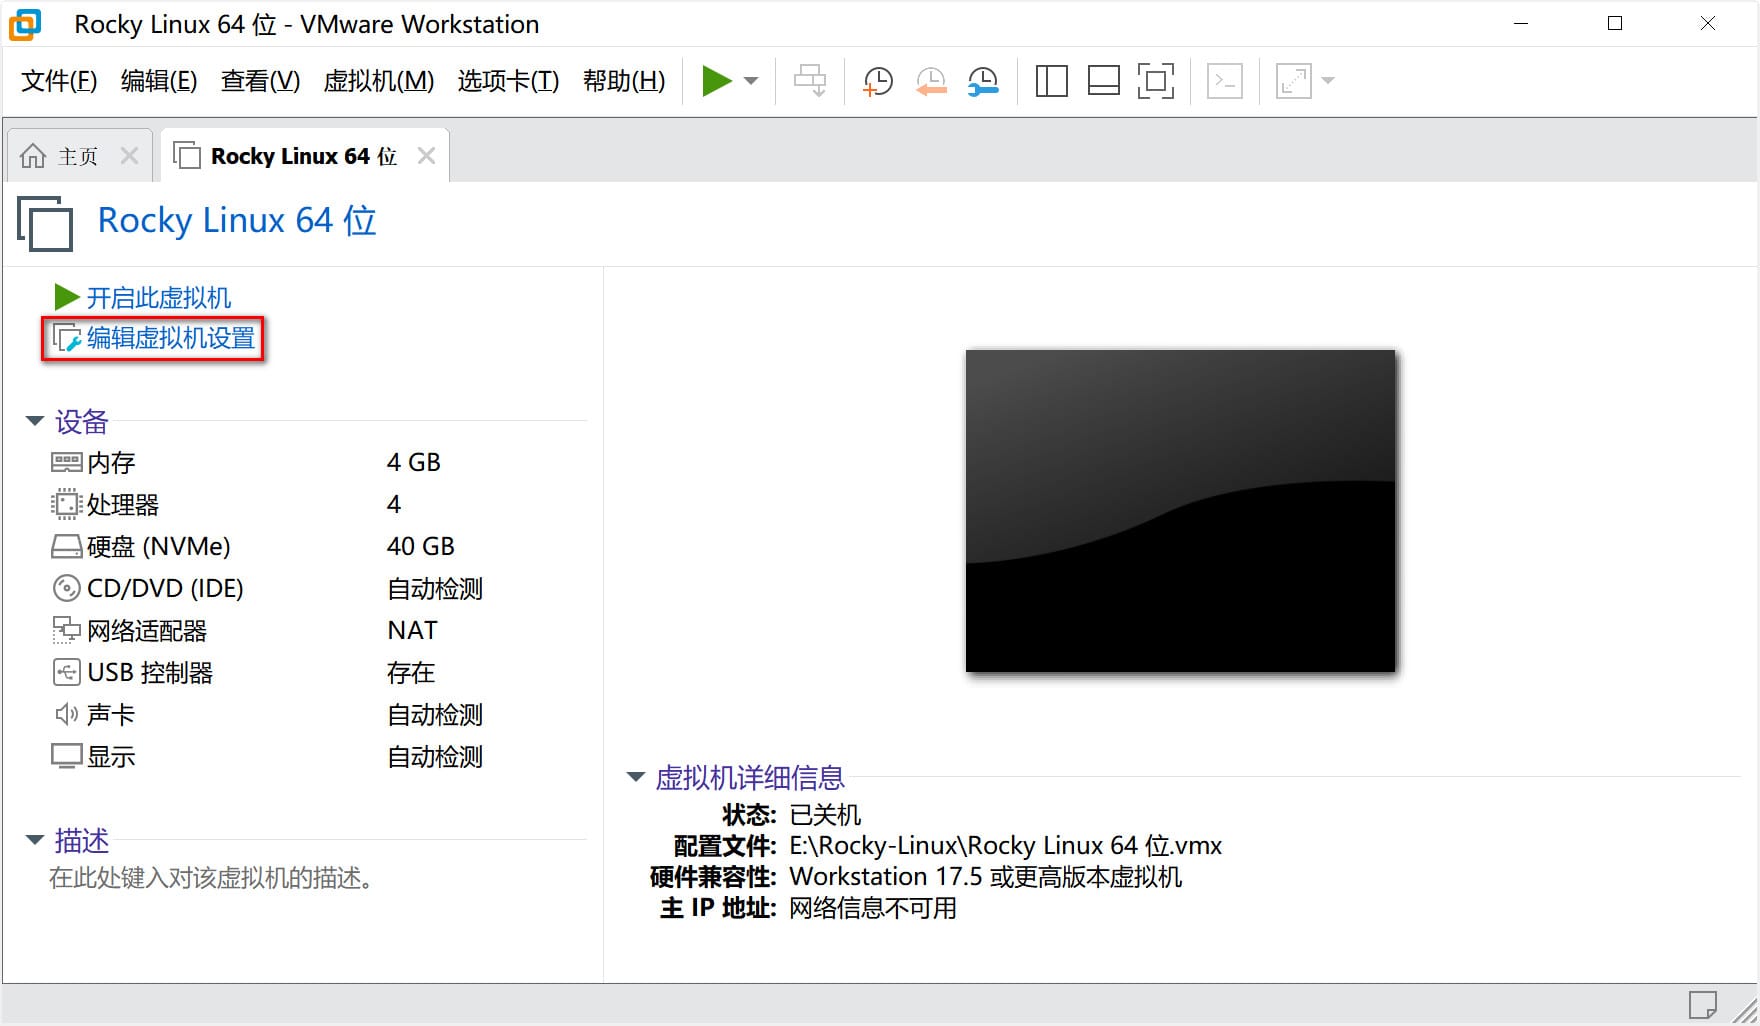Select the USB 控制器 device label
The height and width of the screenshot is (1026, 1760).
[150, 672]
